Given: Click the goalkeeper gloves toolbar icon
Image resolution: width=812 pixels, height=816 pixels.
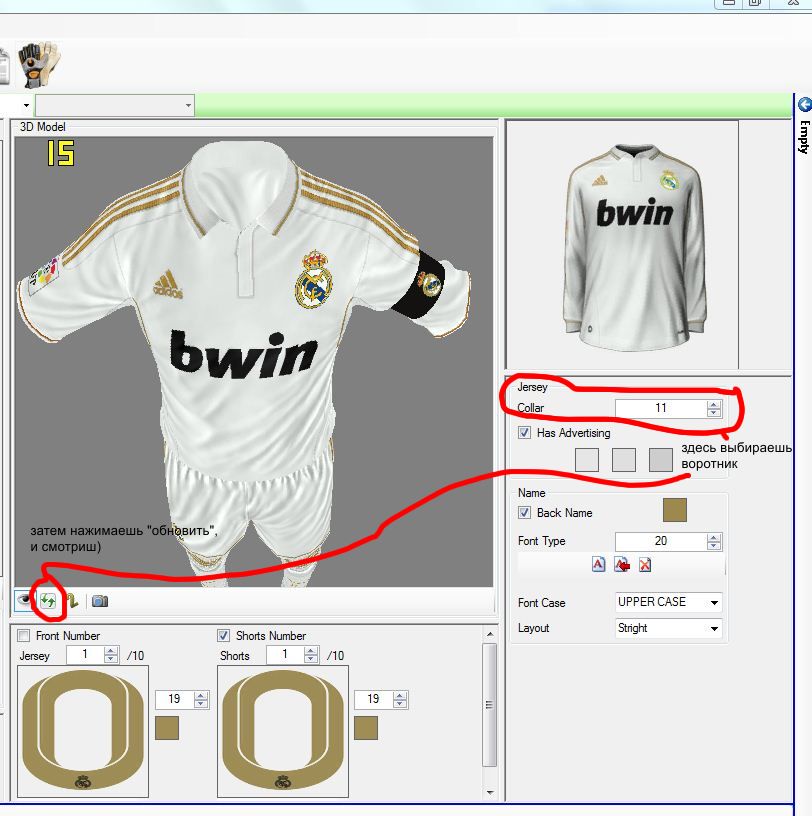Looking at the screenshot, I should point(39,65).
